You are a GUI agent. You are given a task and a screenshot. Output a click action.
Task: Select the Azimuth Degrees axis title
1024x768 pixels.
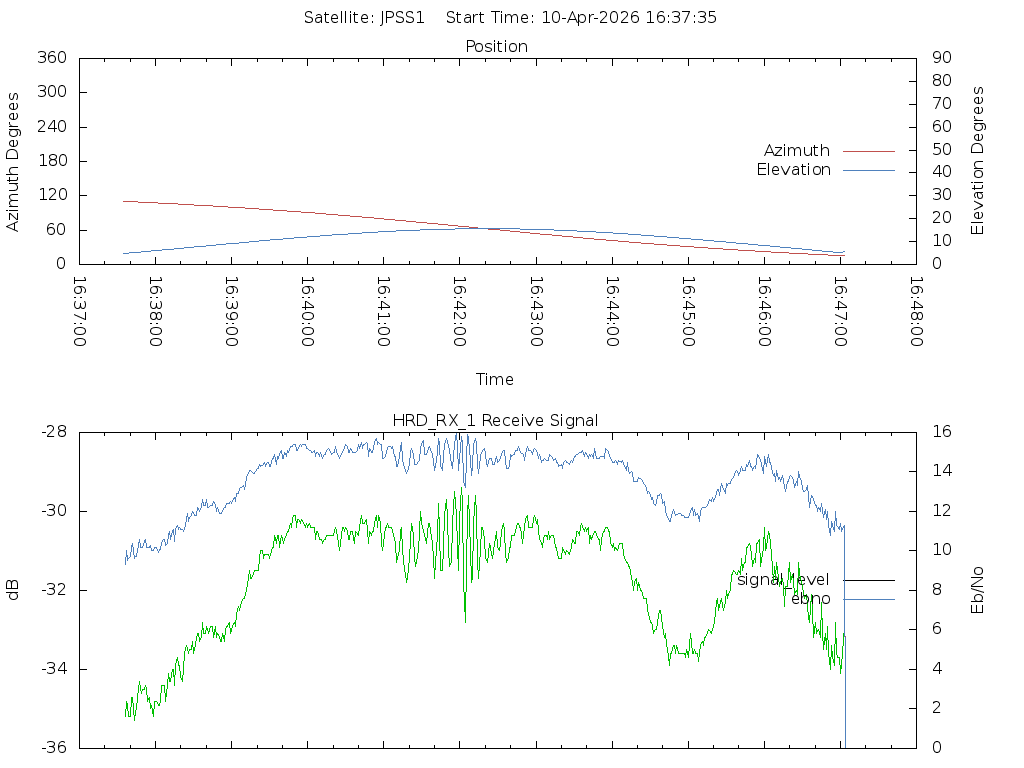[x=14, y=162]
